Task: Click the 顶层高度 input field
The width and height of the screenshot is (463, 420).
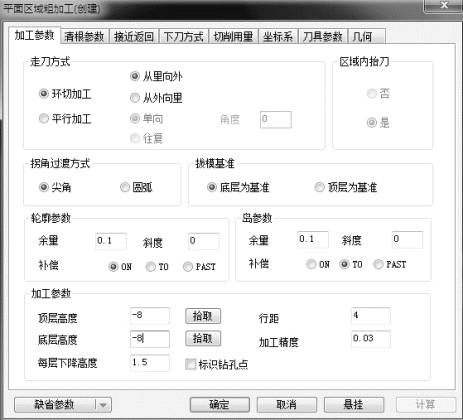Action: point(150,316)
